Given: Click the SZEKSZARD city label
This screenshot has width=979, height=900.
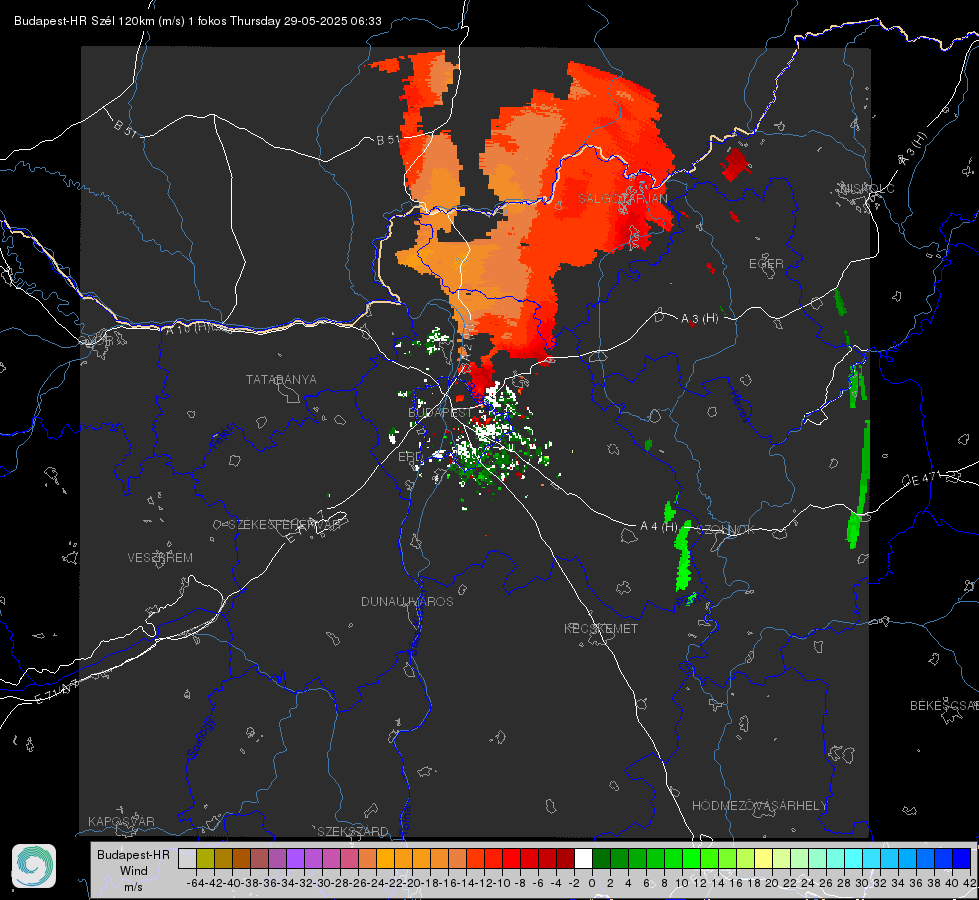Looking at the screenshot, I should pos(353,831).
